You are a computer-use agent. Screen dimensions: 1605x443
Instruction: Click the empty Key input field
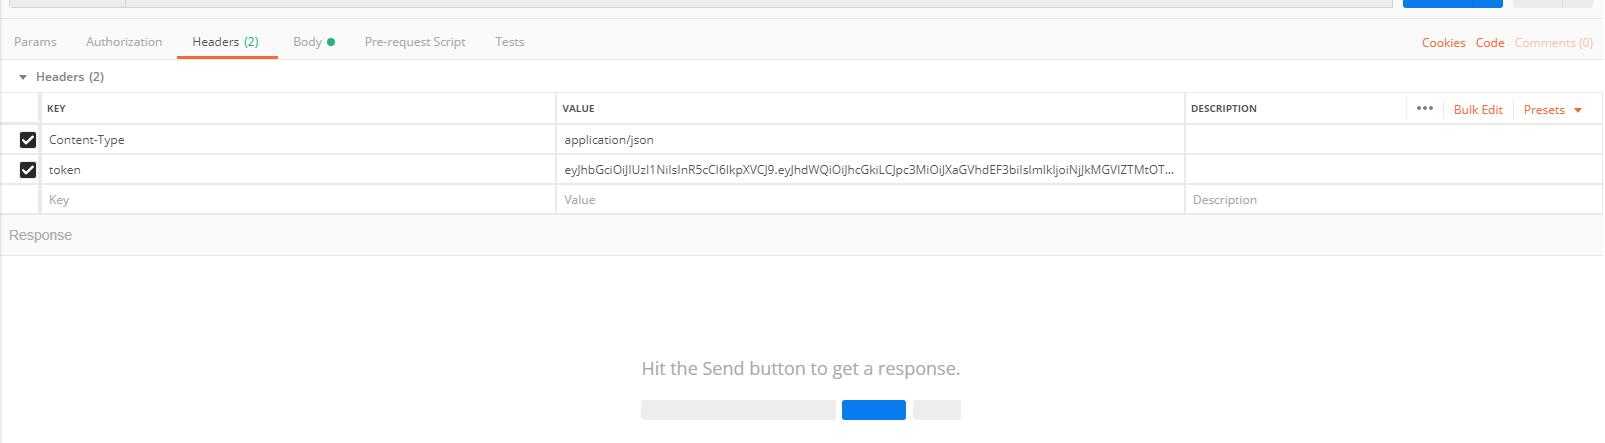pos(297,200)
